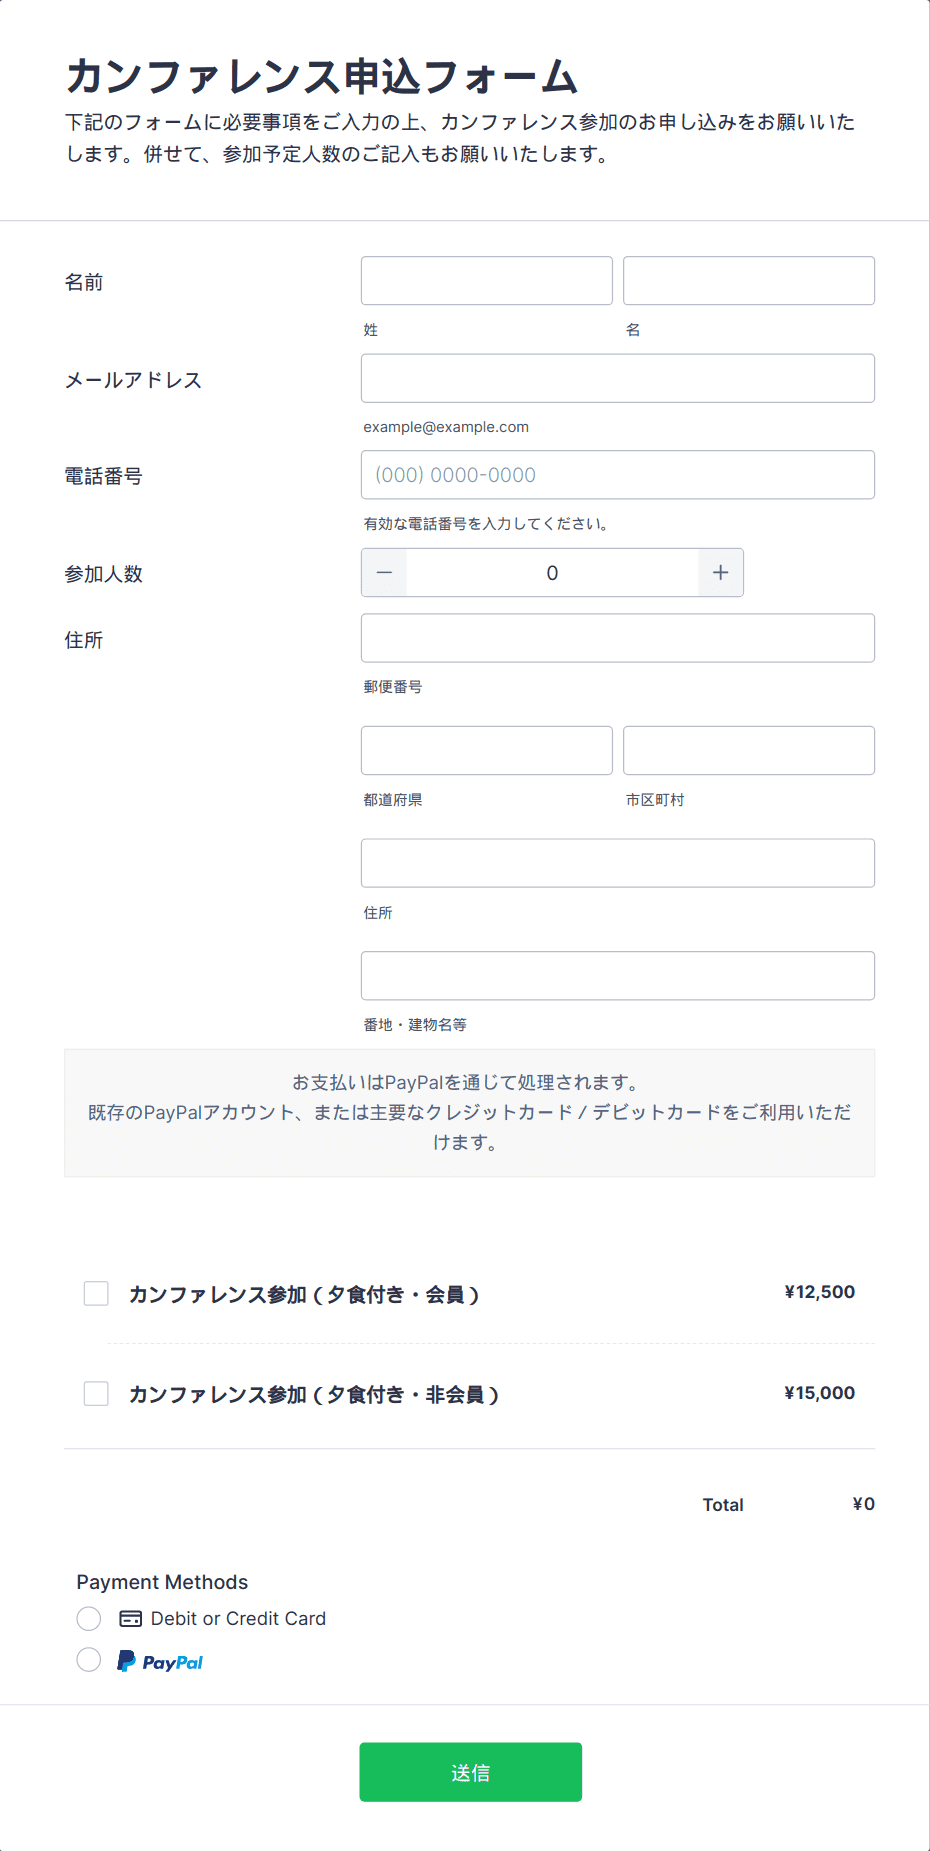Click the 郵便番号 postal code field
The height and width of the screenshot is (1851, 930).
pyautogui.click(x=618, y=638)
